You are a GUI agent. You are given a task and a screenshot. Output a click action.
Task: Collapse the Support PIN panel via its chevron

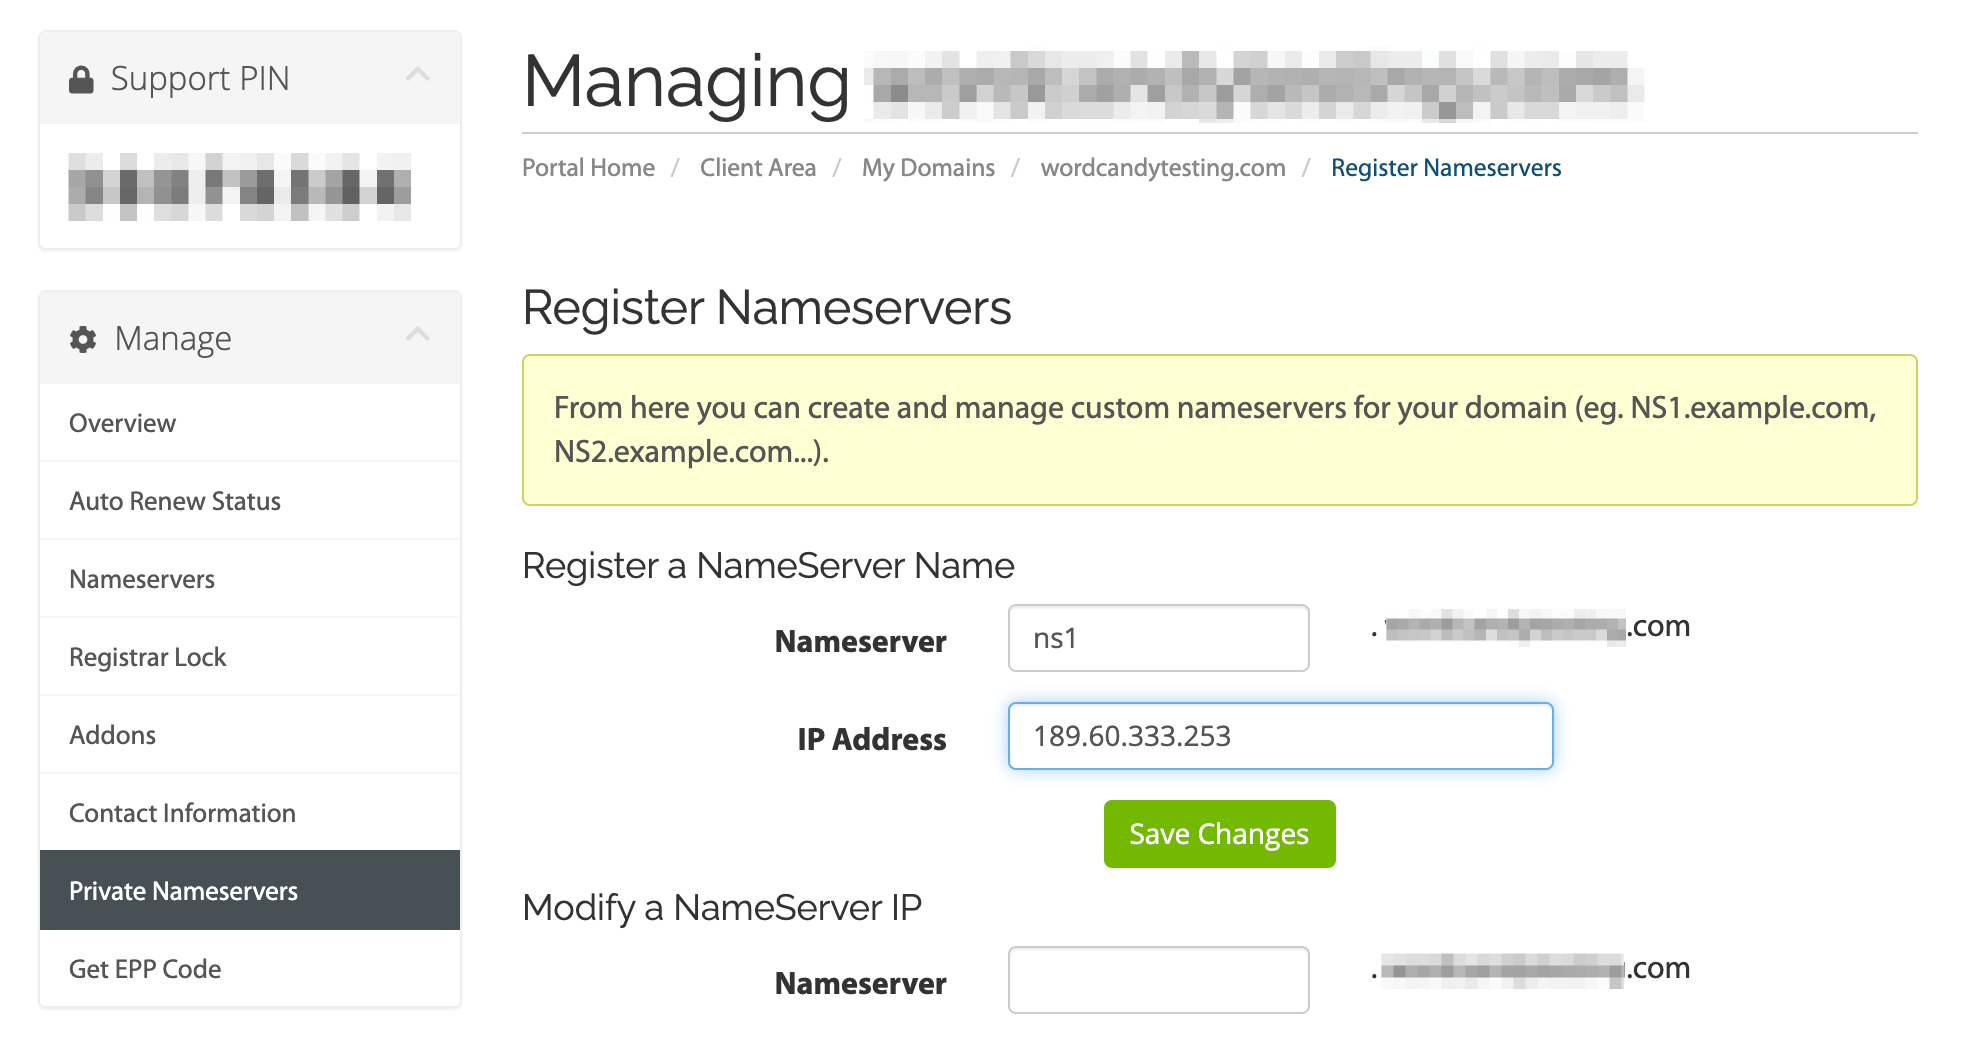tap(419, 74)
